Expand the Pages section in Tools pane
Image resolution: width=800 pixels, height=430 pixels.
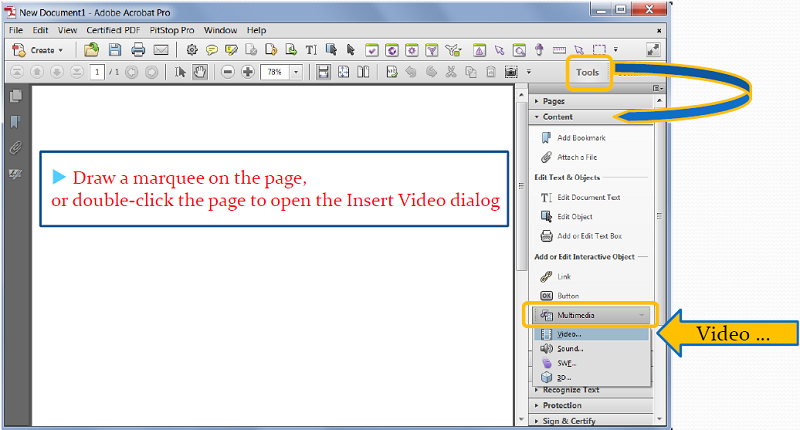tap(554, 101)
